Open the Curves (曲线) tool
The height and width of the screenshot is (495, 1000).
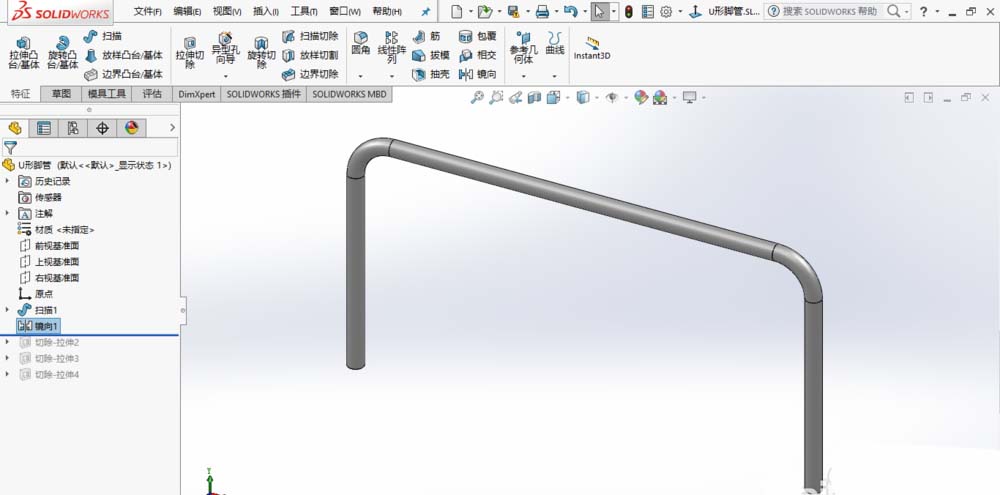coord(554,44)
